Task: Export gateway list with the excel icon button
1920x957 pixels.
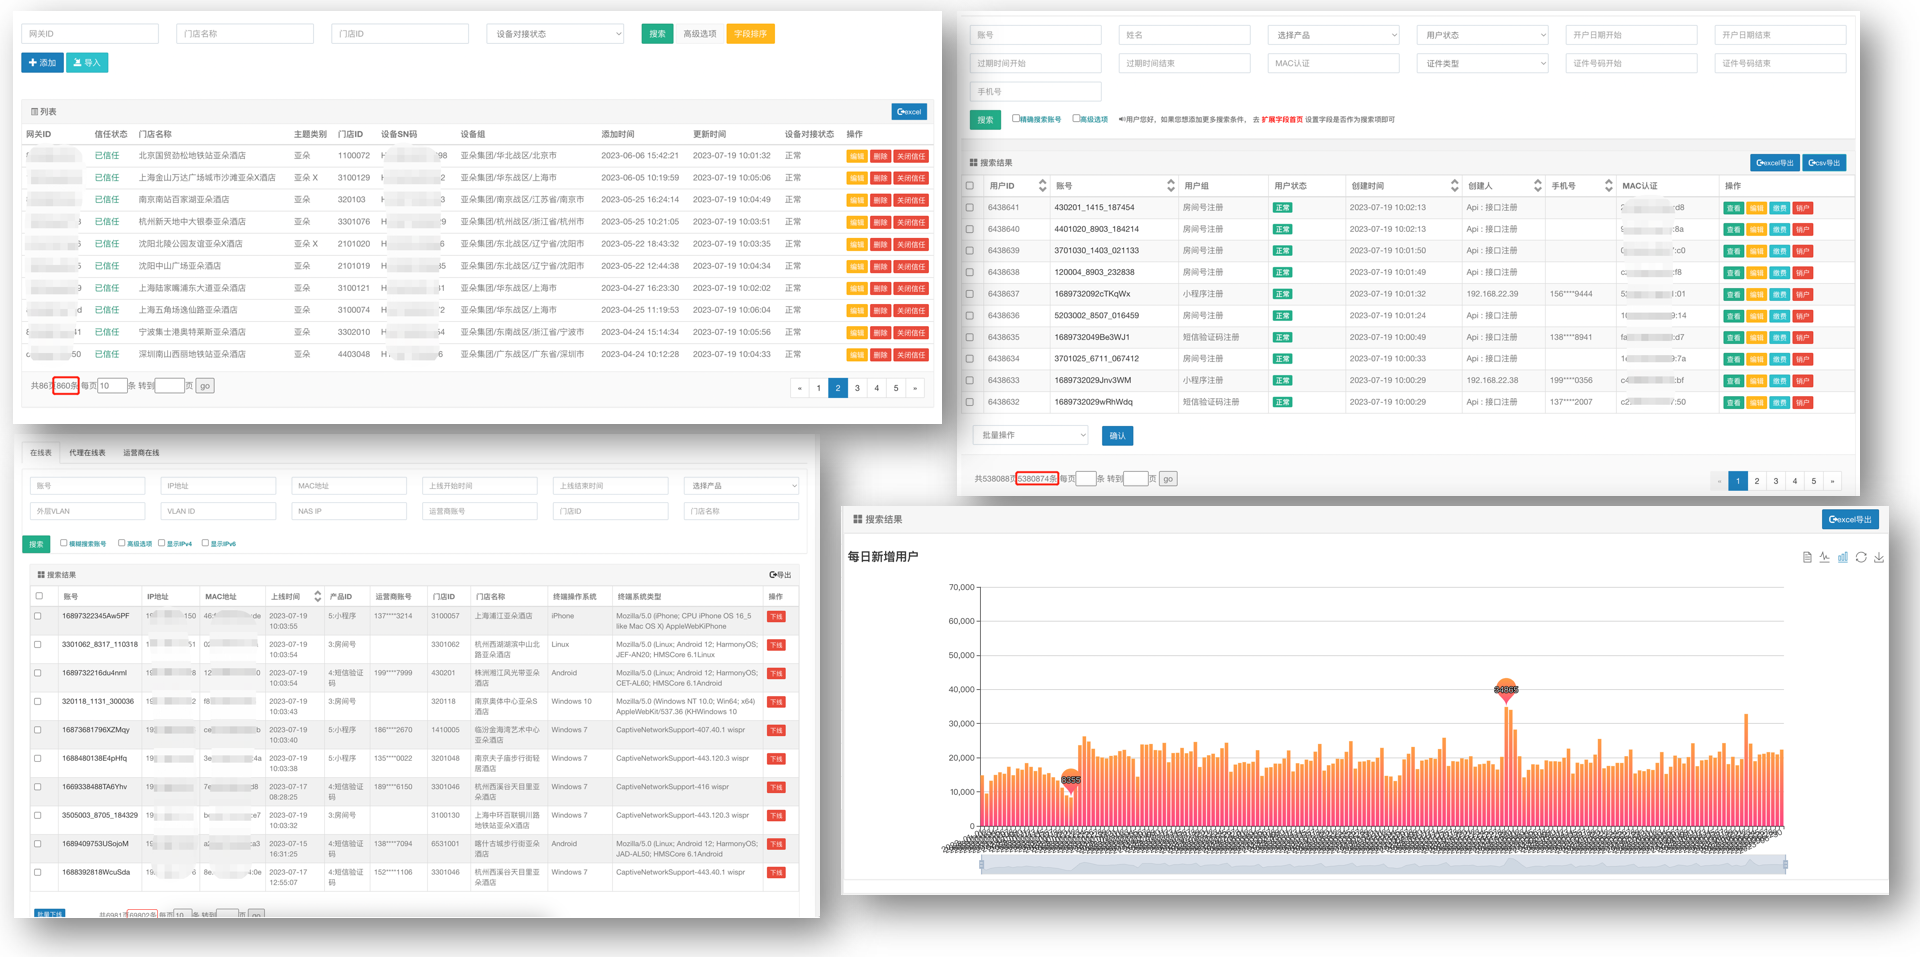Action: [x=909, y=112]
